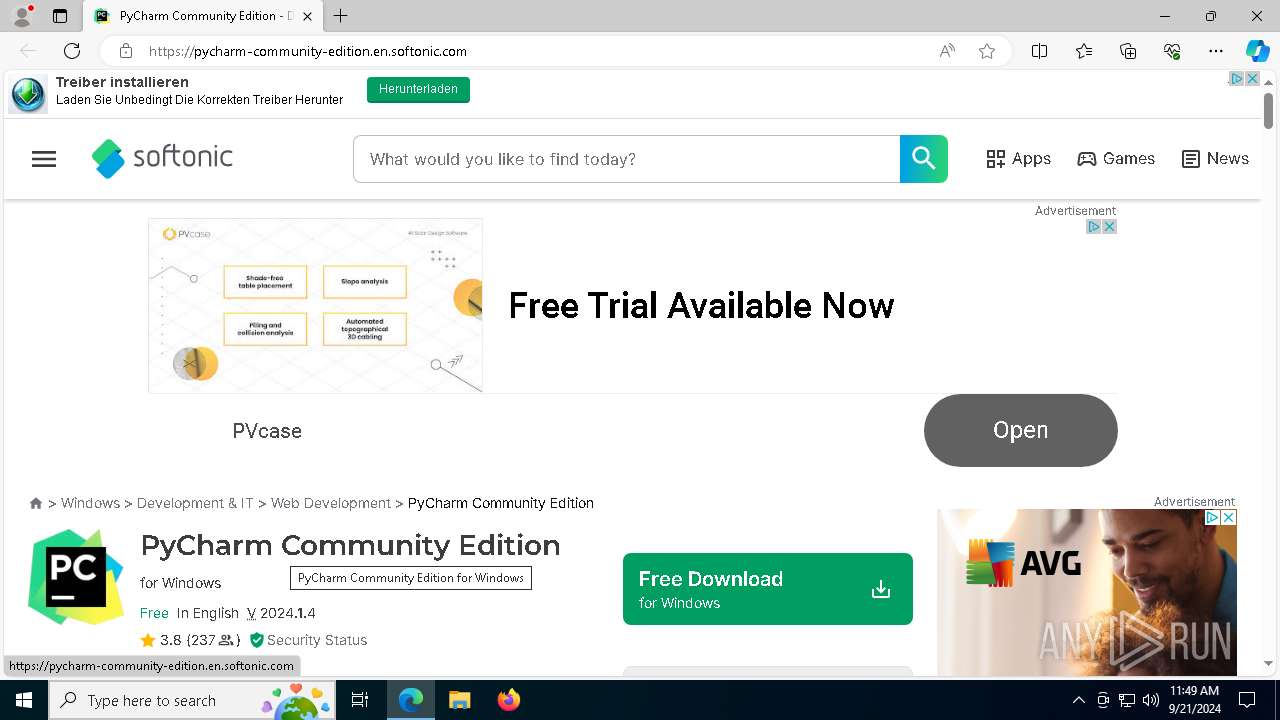Click the home breadcrumb icon
This screenshot has width=1280, height=720.
pos(36,503)
